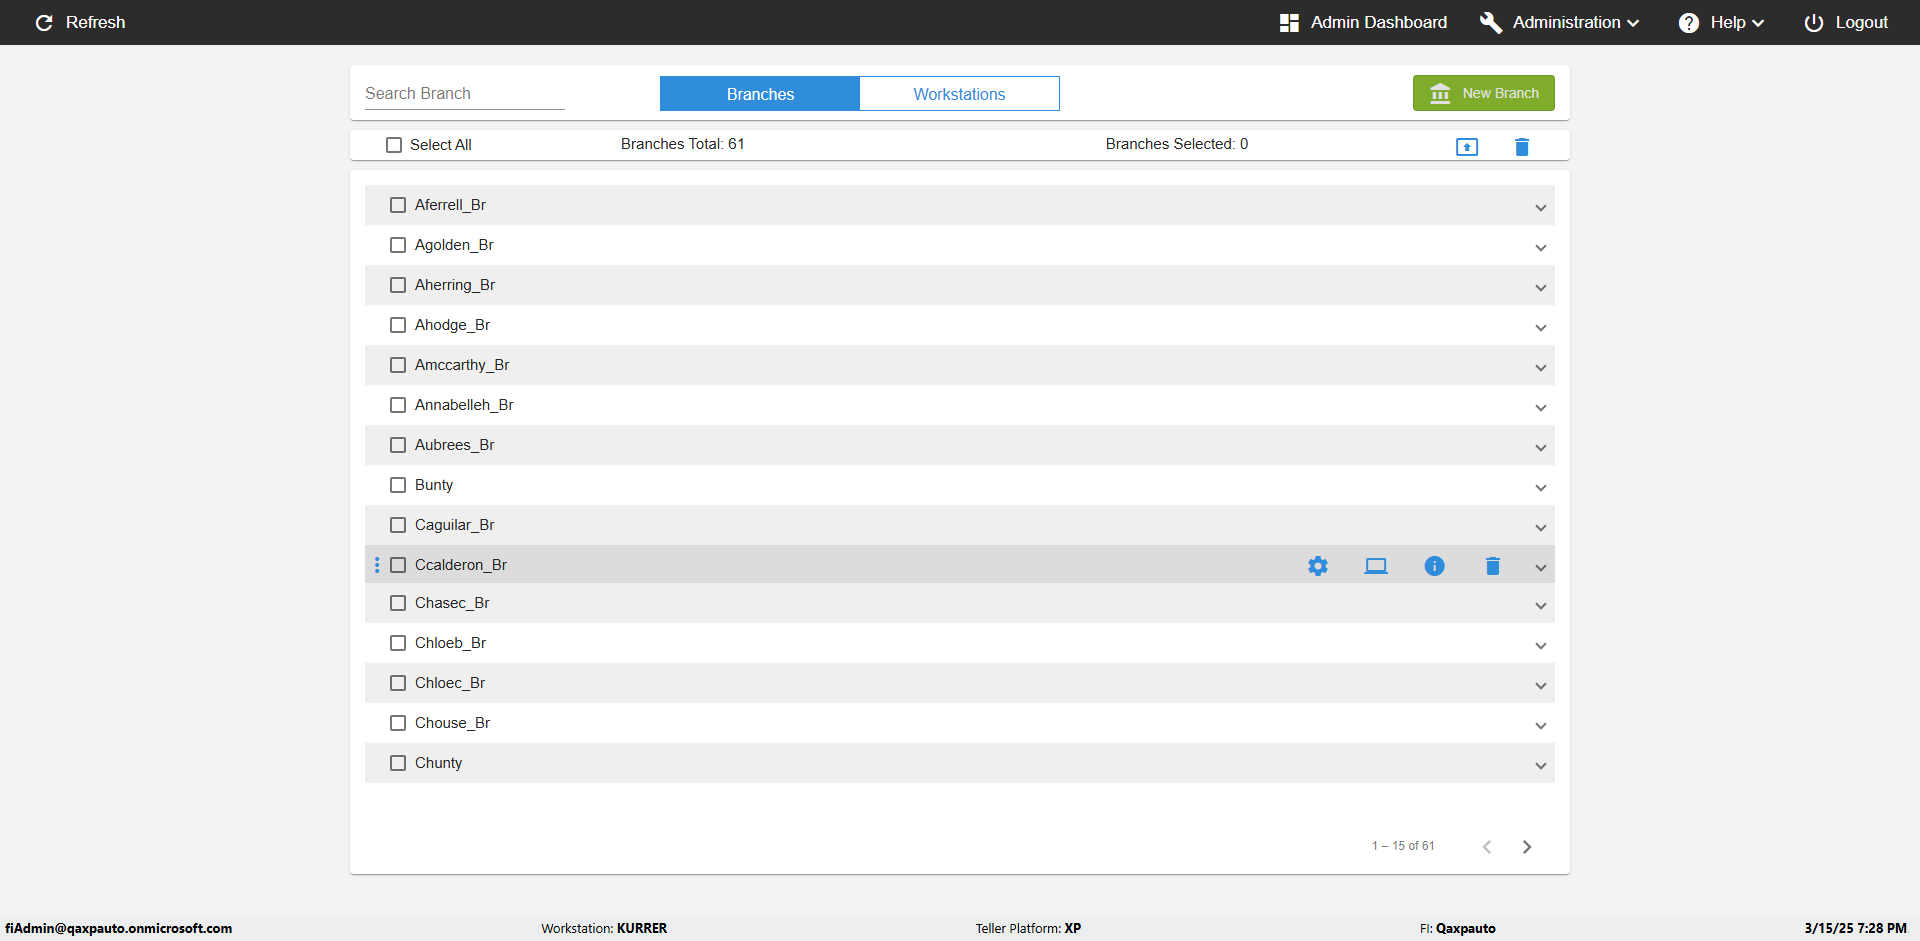Expand the Annabelleh_Br row chevron
This screenshot has width=1920, height=941.
(1541, 407)
